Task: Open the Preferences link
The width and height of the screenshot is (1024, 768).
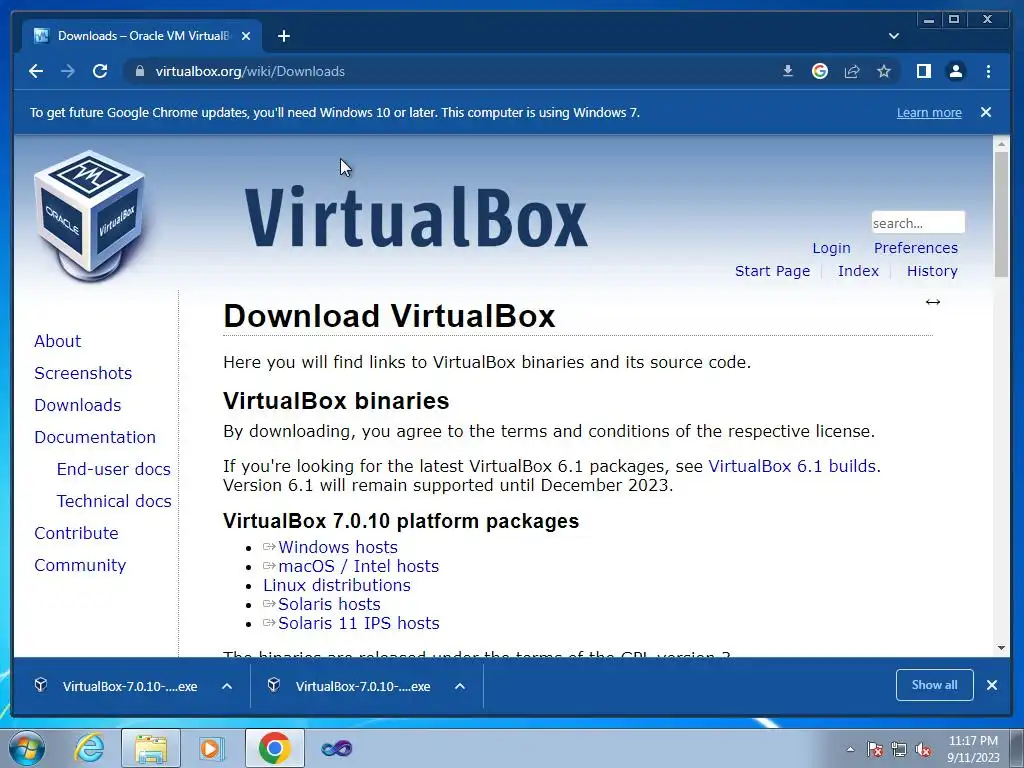Action: [x=916, y=248]
